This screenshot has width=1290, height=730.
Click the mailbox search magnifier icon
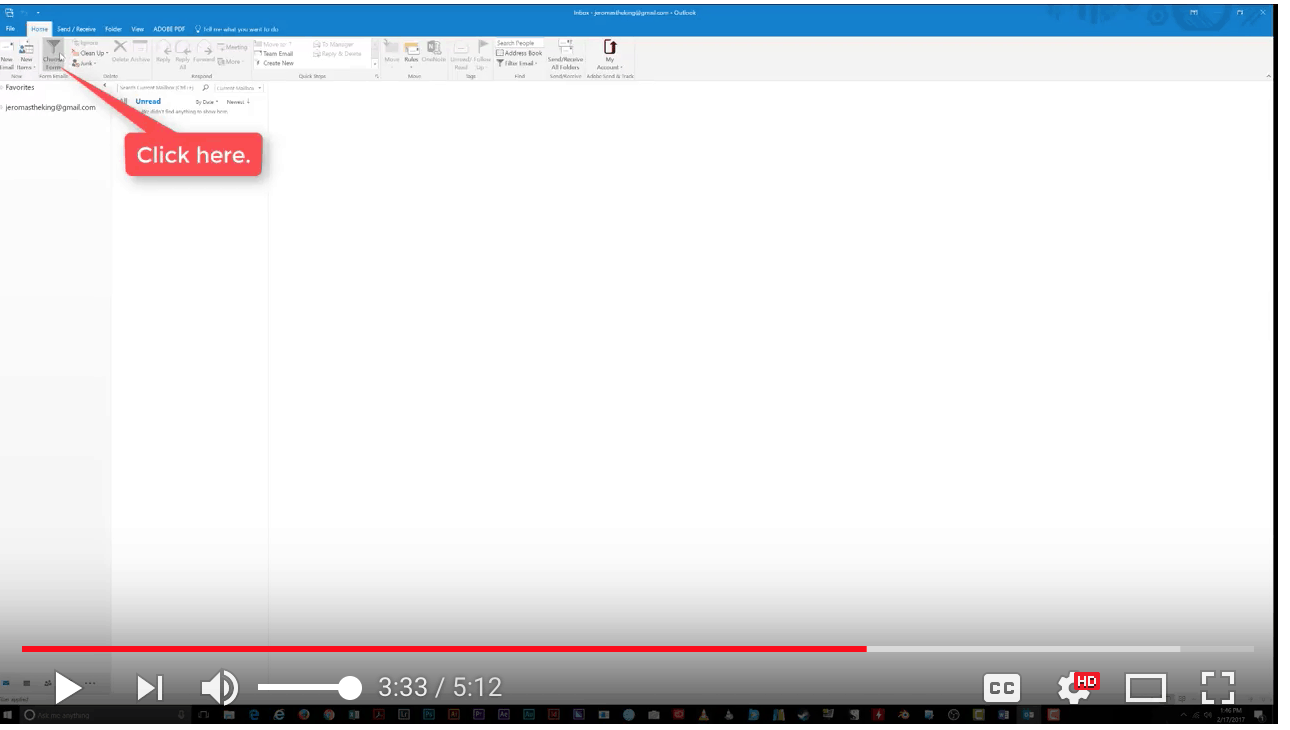click(206, 88)
